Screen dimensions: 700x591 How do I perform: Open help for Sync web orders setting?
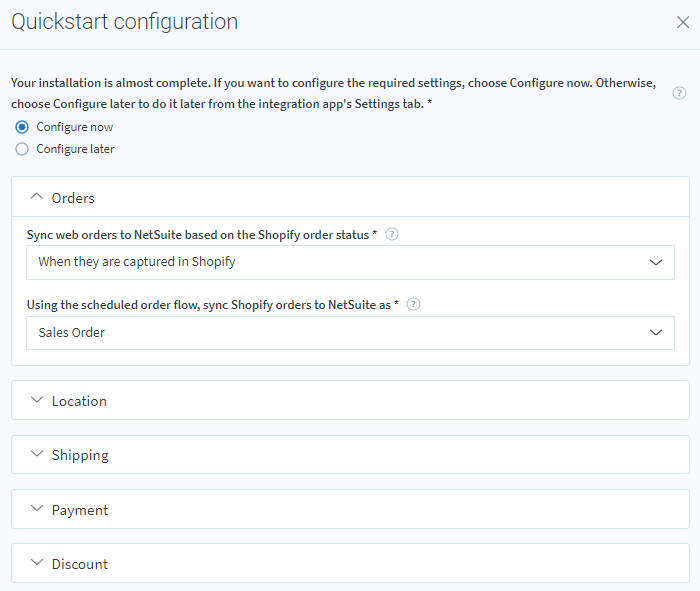pos(392,234)
